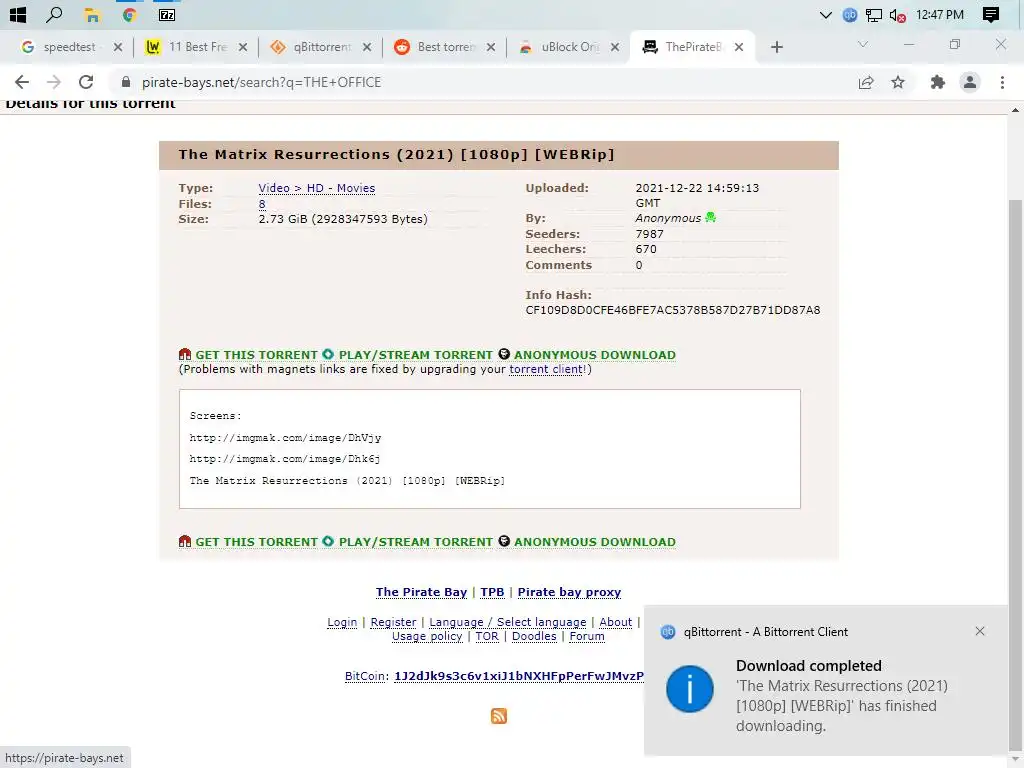Open the Pirate bay proxy link
1024x768 pixels.
pos(569,592)
